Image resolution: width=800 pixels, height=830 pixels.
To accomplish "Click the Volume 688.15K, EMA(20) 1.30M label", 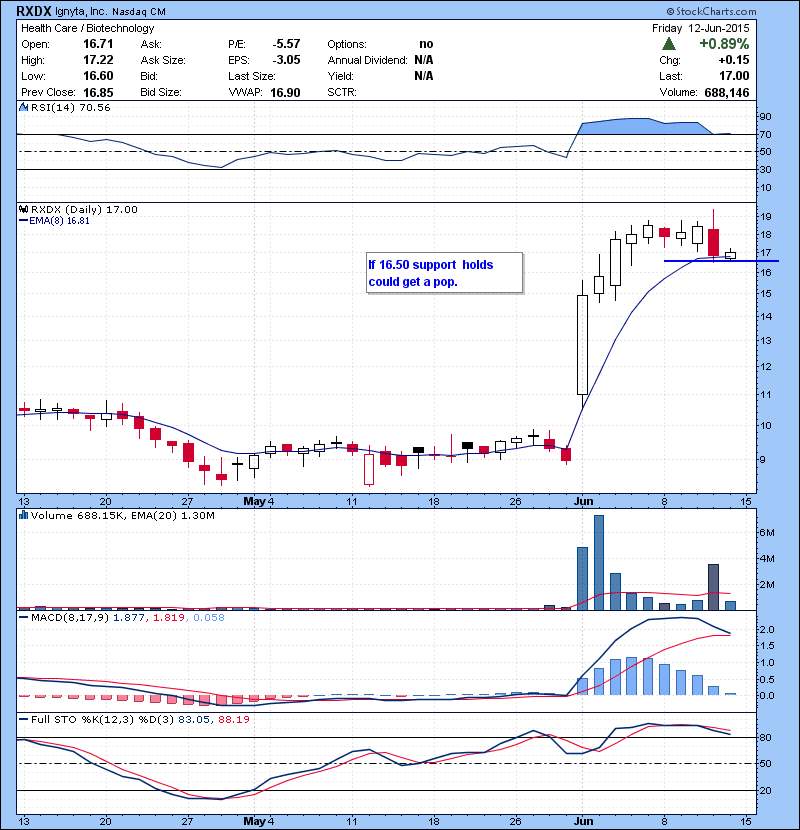I will (x=123, y=515).
